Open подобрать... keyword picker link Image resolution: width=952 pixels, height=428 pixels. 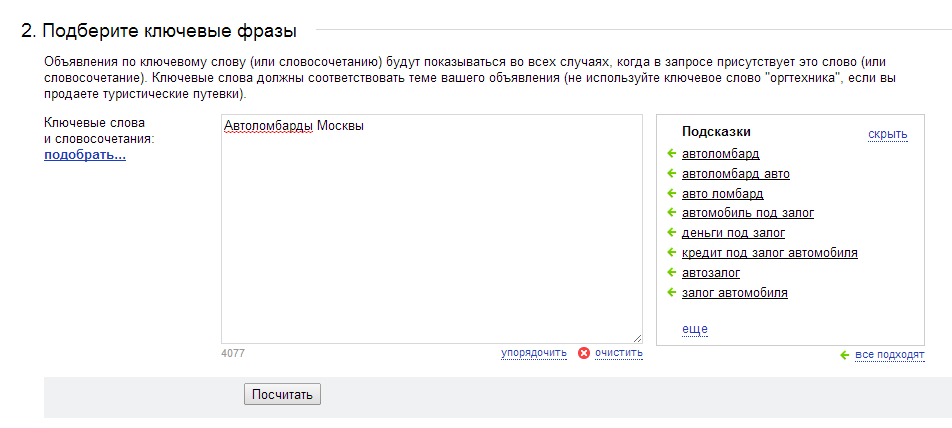tap(85, 155)
